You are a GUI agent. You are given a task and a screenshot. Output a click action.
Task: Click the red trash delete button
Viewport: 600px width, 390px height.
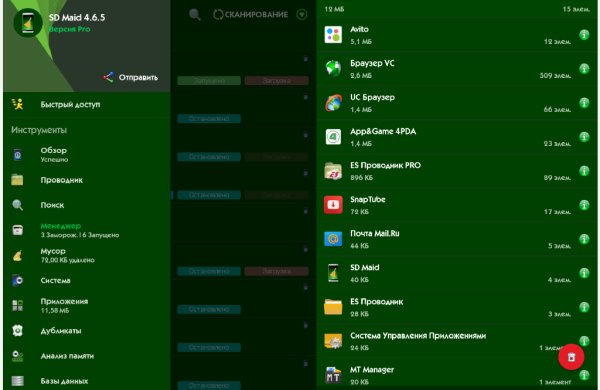point(571,357)
